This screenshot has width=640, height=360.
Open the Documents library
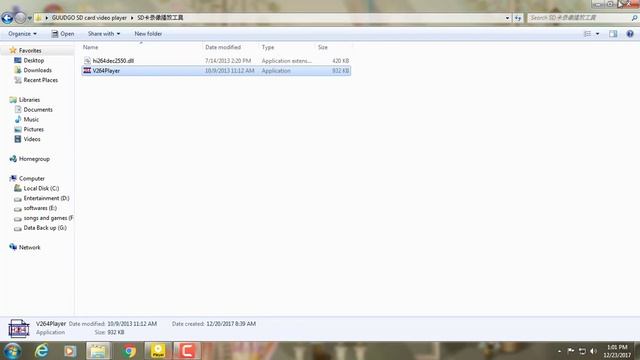pyautogui.click(x=38, y=109)
